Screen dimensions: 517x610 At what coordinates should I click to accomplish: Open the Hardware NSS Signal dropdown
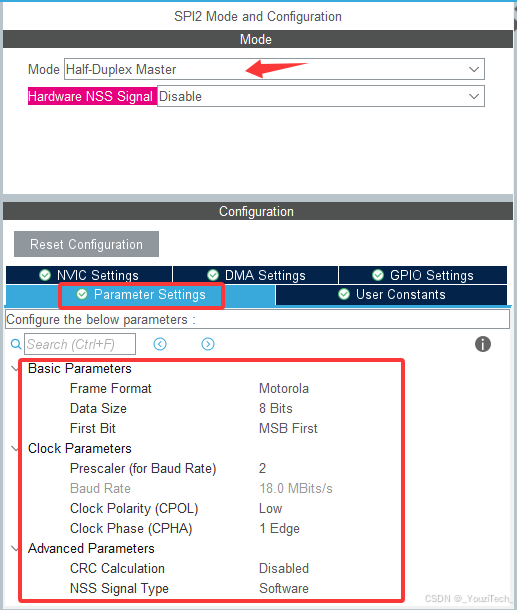click(x=321, y=96)
